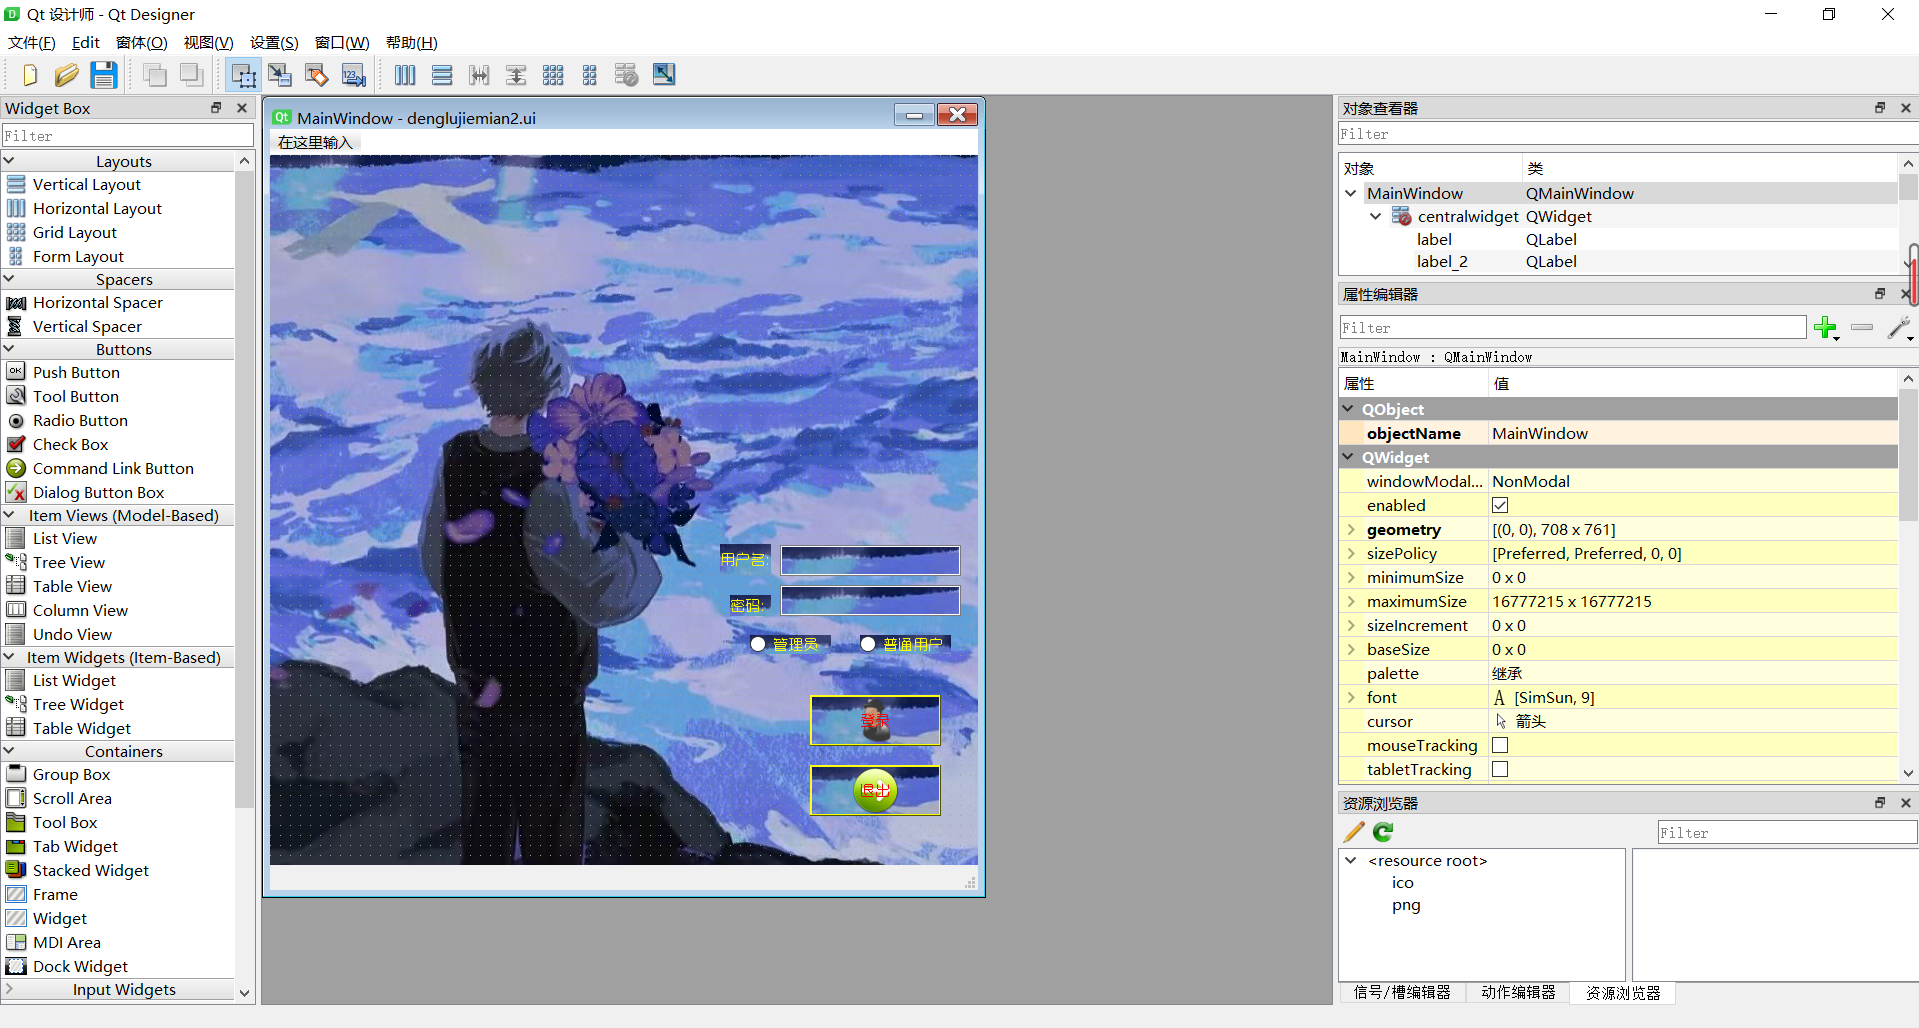The width and height of the screenshot is (1919, 1028).
Task: Click the palette property value 继承
Action: (x=1507, y=673)
